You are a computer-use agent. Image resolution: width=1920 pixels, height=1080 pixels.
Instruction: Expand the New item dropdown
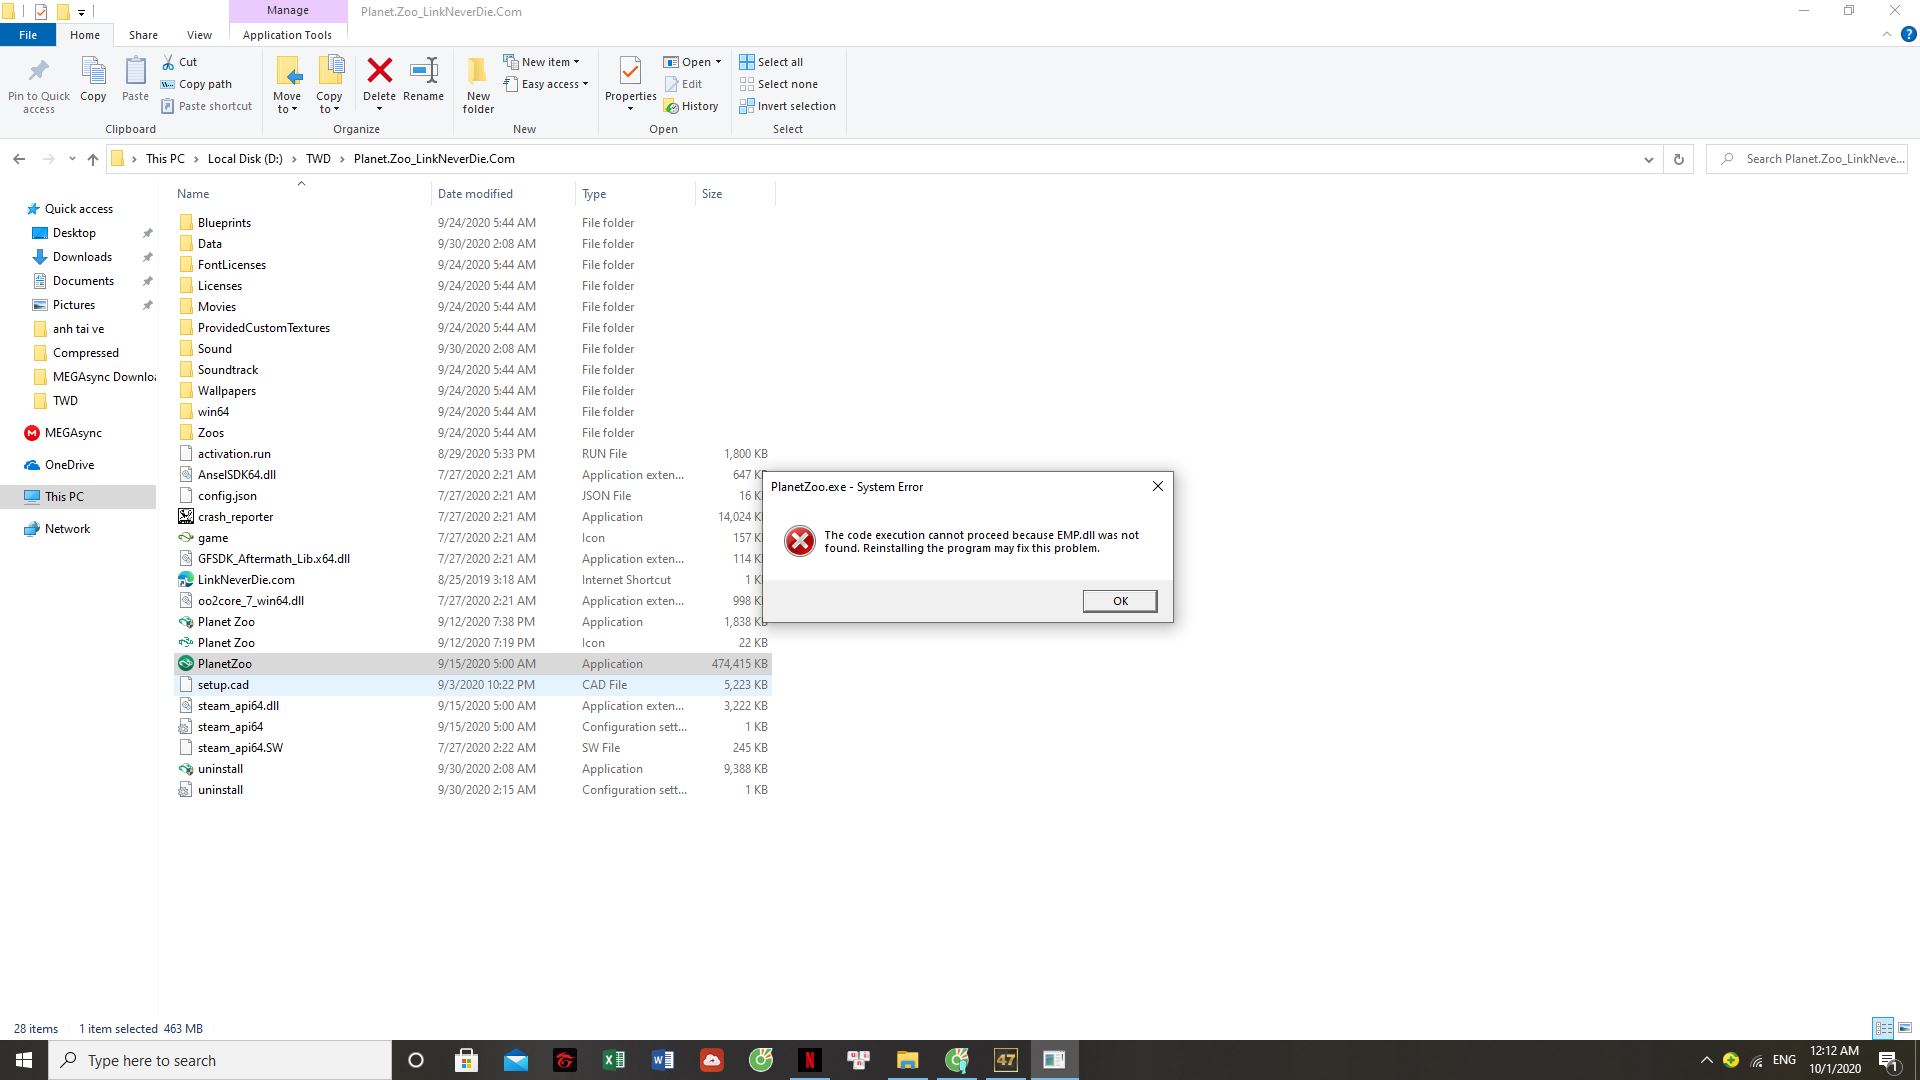(541, 62)
